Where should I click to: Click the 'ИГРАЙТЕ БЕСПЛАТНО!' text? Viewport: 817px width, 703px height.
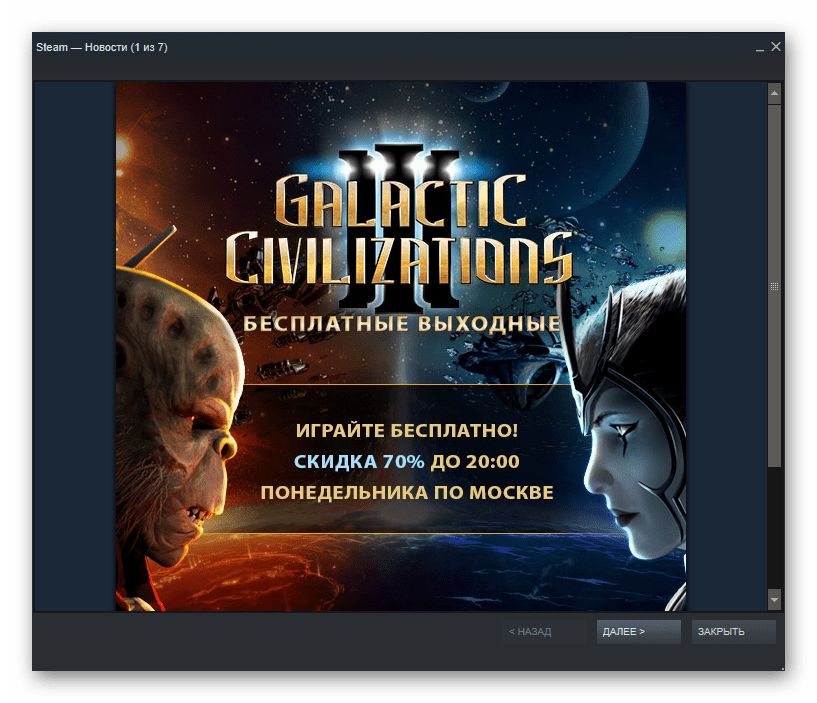(407, 431)
